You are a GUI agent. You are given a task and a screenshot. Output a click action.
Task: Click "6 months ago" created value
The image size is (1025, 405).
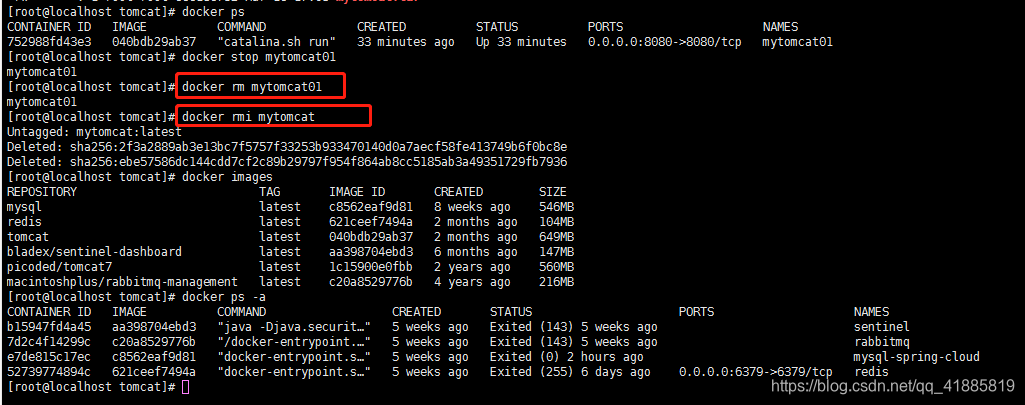tap(475, 252)
